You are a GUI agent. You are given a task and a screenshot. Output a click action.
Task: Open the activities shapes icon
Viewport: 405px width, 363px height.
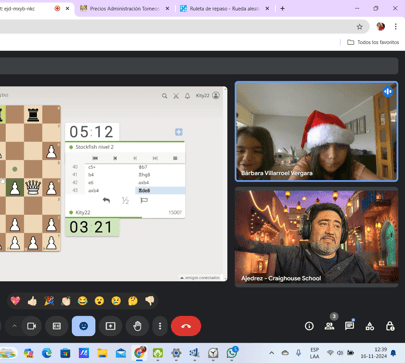tap(370, 326)
